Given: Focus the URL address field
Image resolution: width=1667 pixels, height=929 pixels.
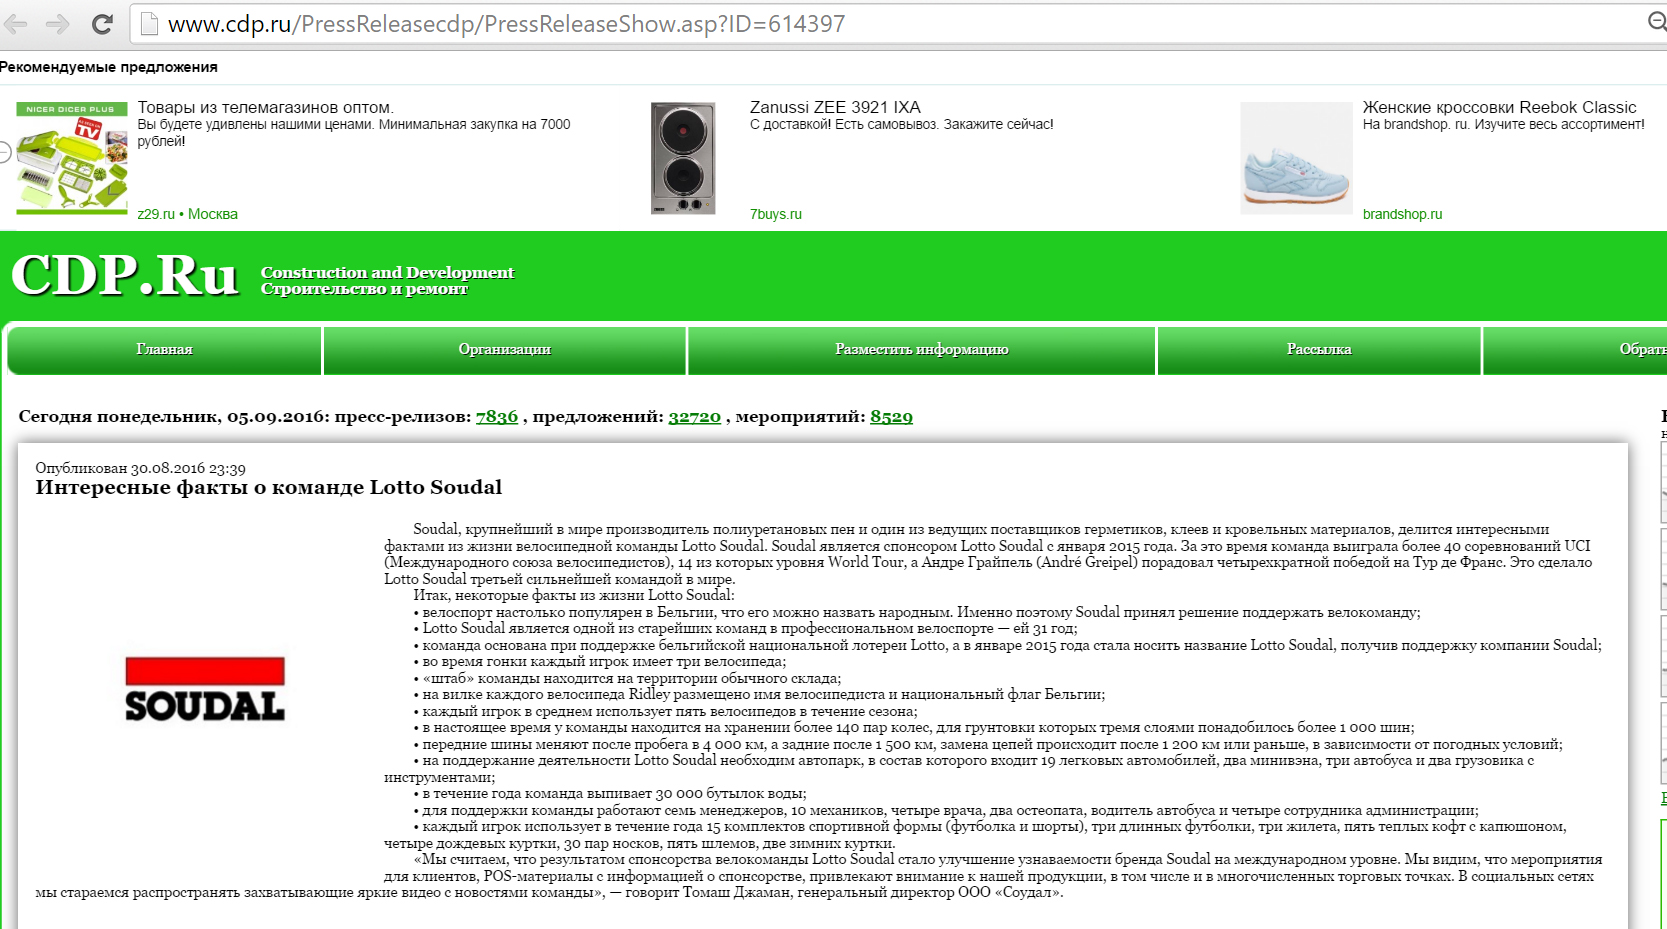Looking at the screenshot, I should coord(900,24).
